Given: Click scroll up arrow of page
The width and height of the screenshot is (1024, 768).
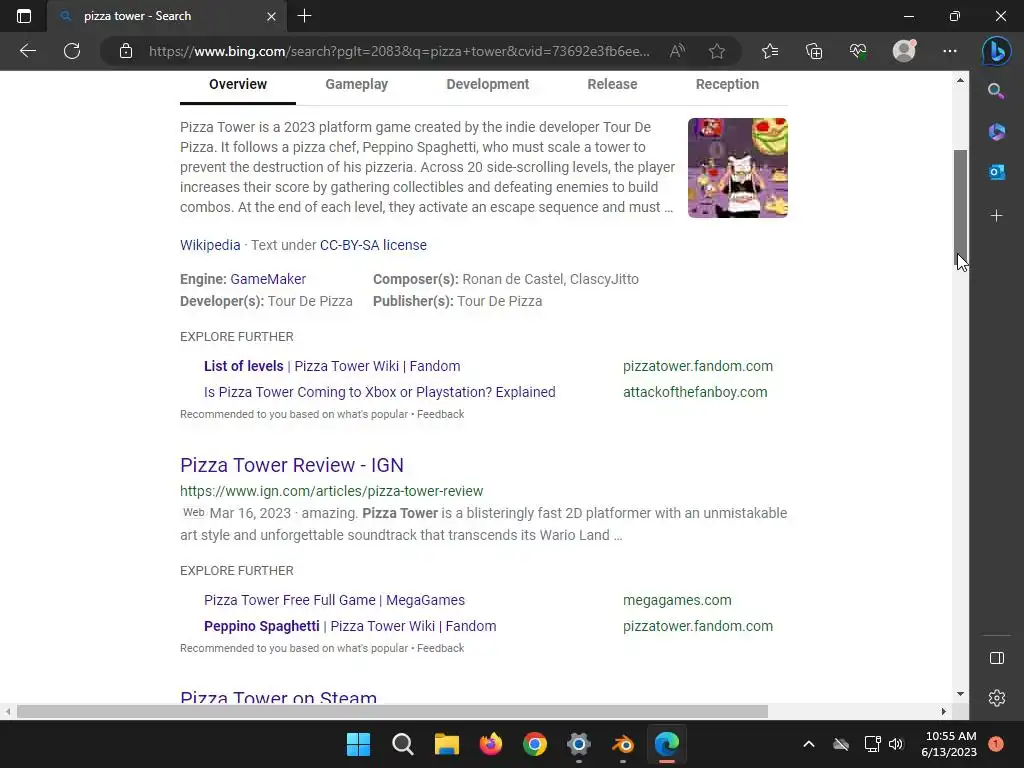Looking at the screenshot, I should pyautogui.click(x=960, y=80).
